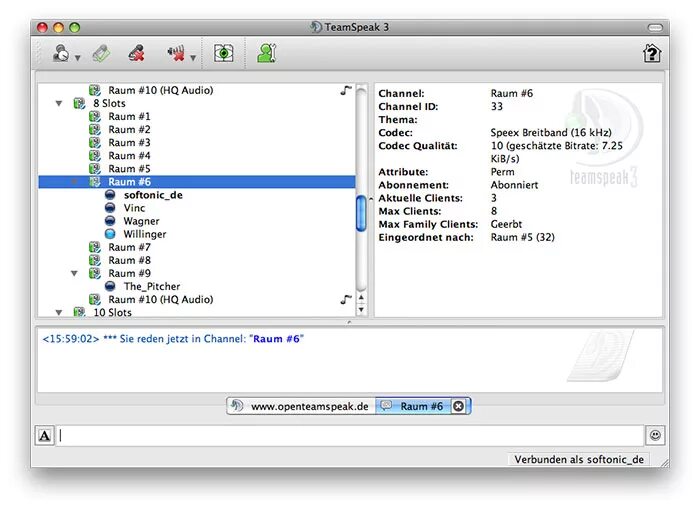
Task: Mute speakers with the red-X speaker icon
Action: coord(176,53)
